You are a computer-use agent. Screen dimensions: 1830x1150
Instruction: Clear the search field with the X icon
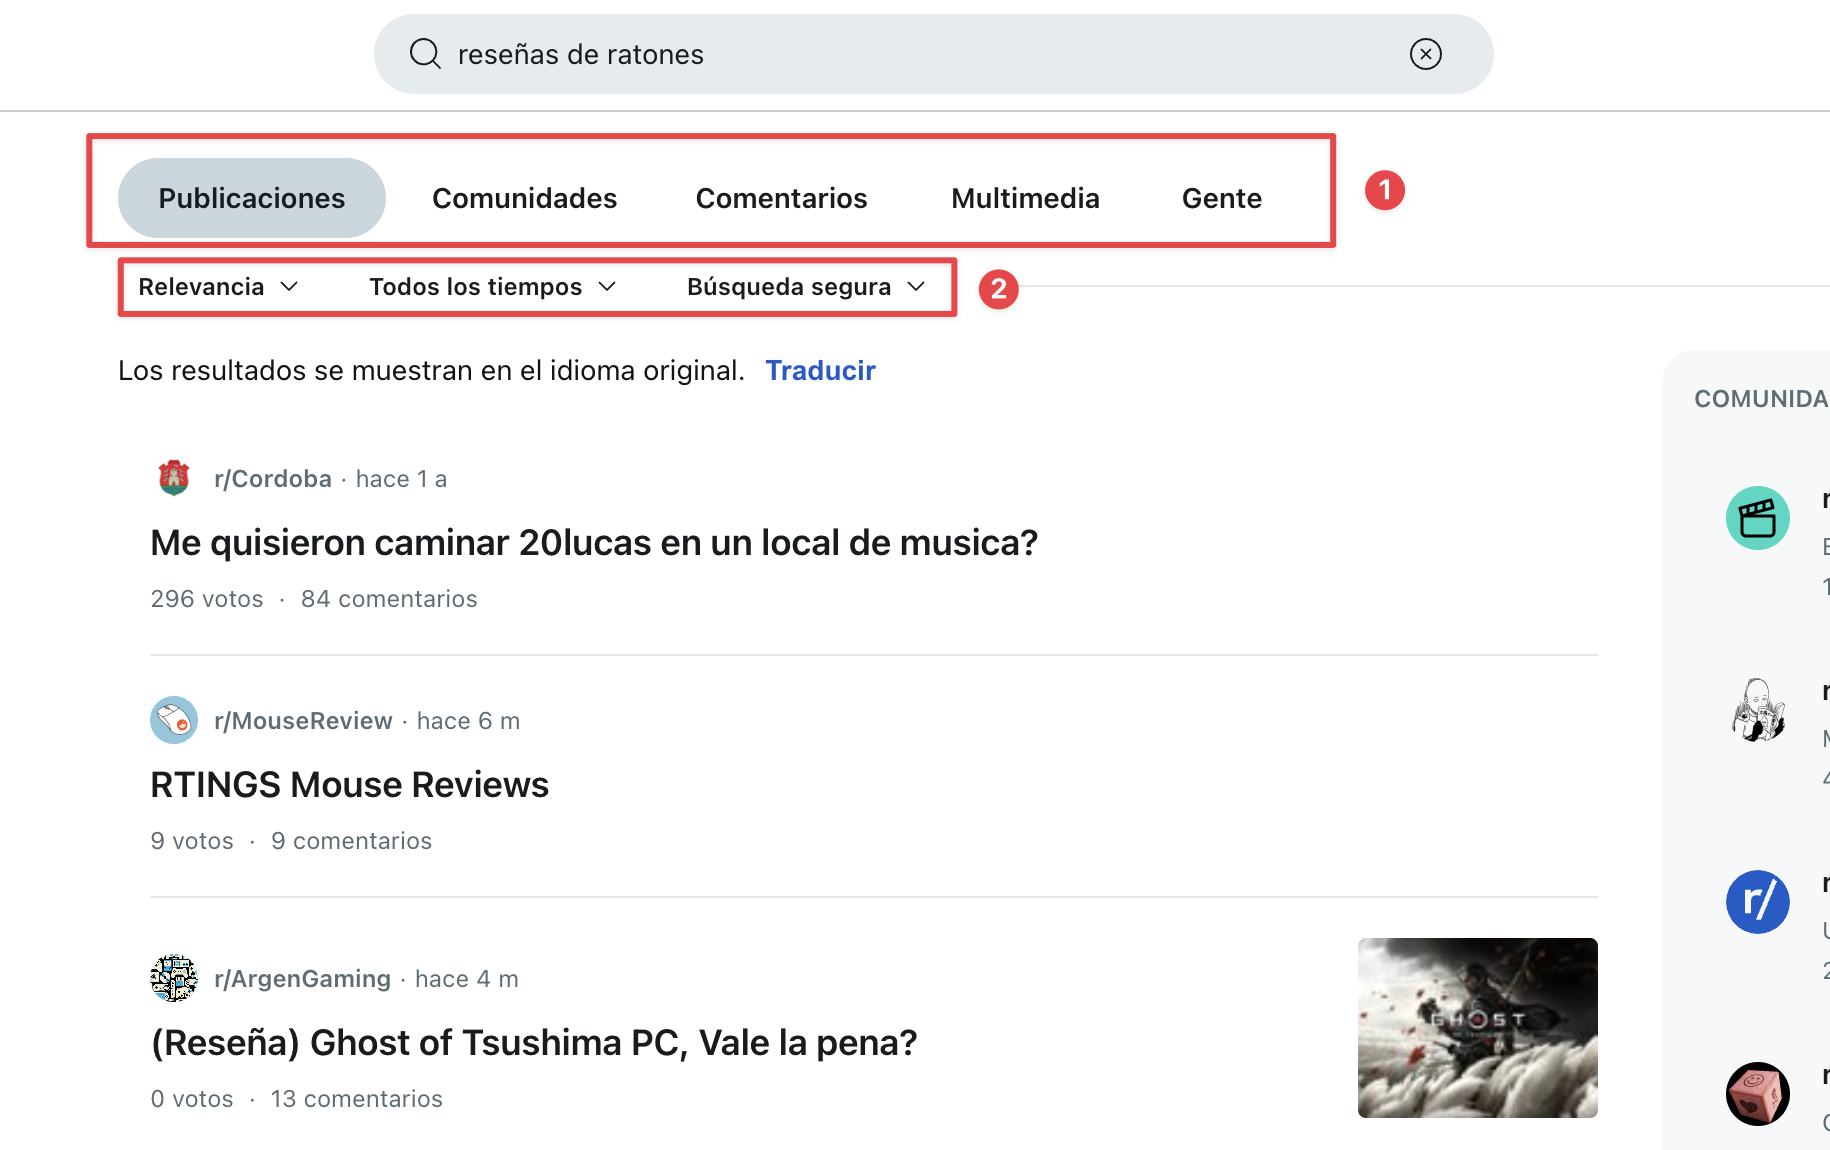1425,54
